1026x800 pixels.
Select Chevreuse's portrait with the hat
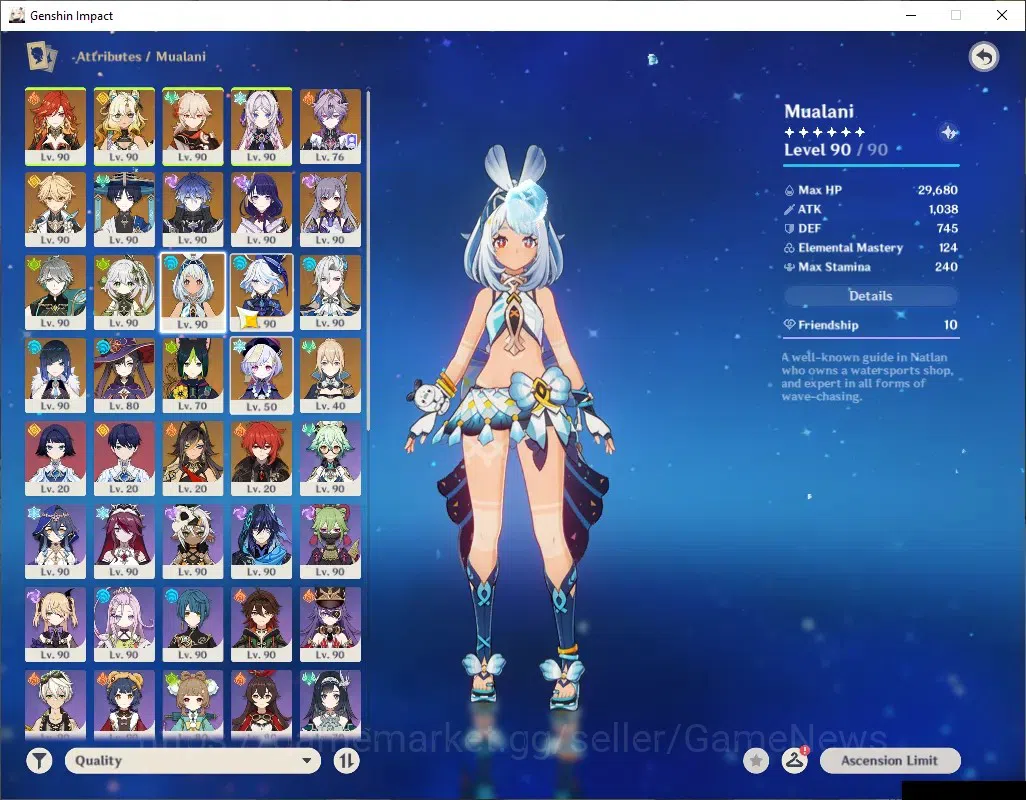pos(330,625)
